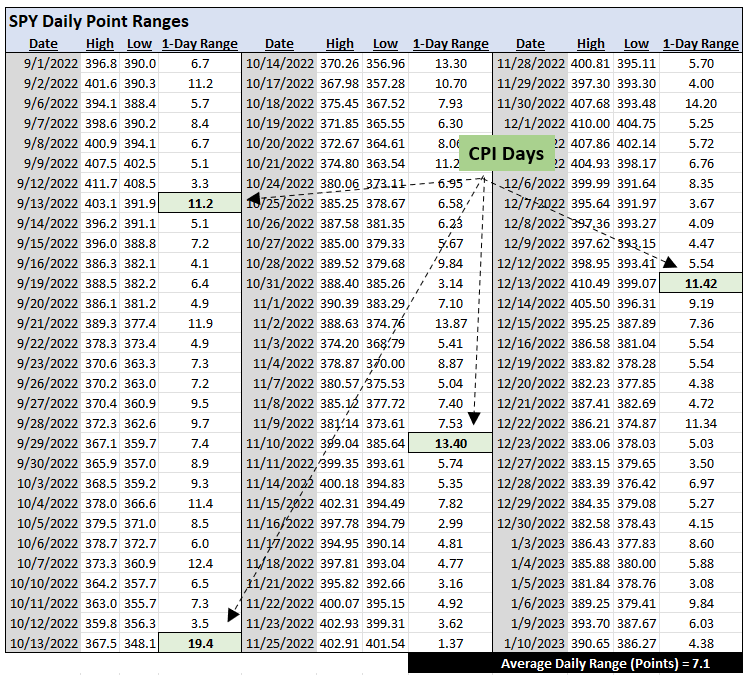This screenshot has width=745, height=675.
Task: Select range value 9.84 for 1/6/2023
Action: (x=701, y=603)
